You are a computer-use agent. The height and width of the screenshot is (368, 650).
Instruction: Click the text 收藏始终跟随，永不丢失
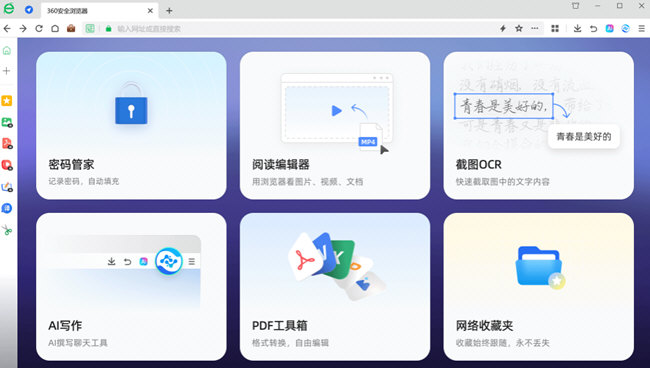click(502, 343)
